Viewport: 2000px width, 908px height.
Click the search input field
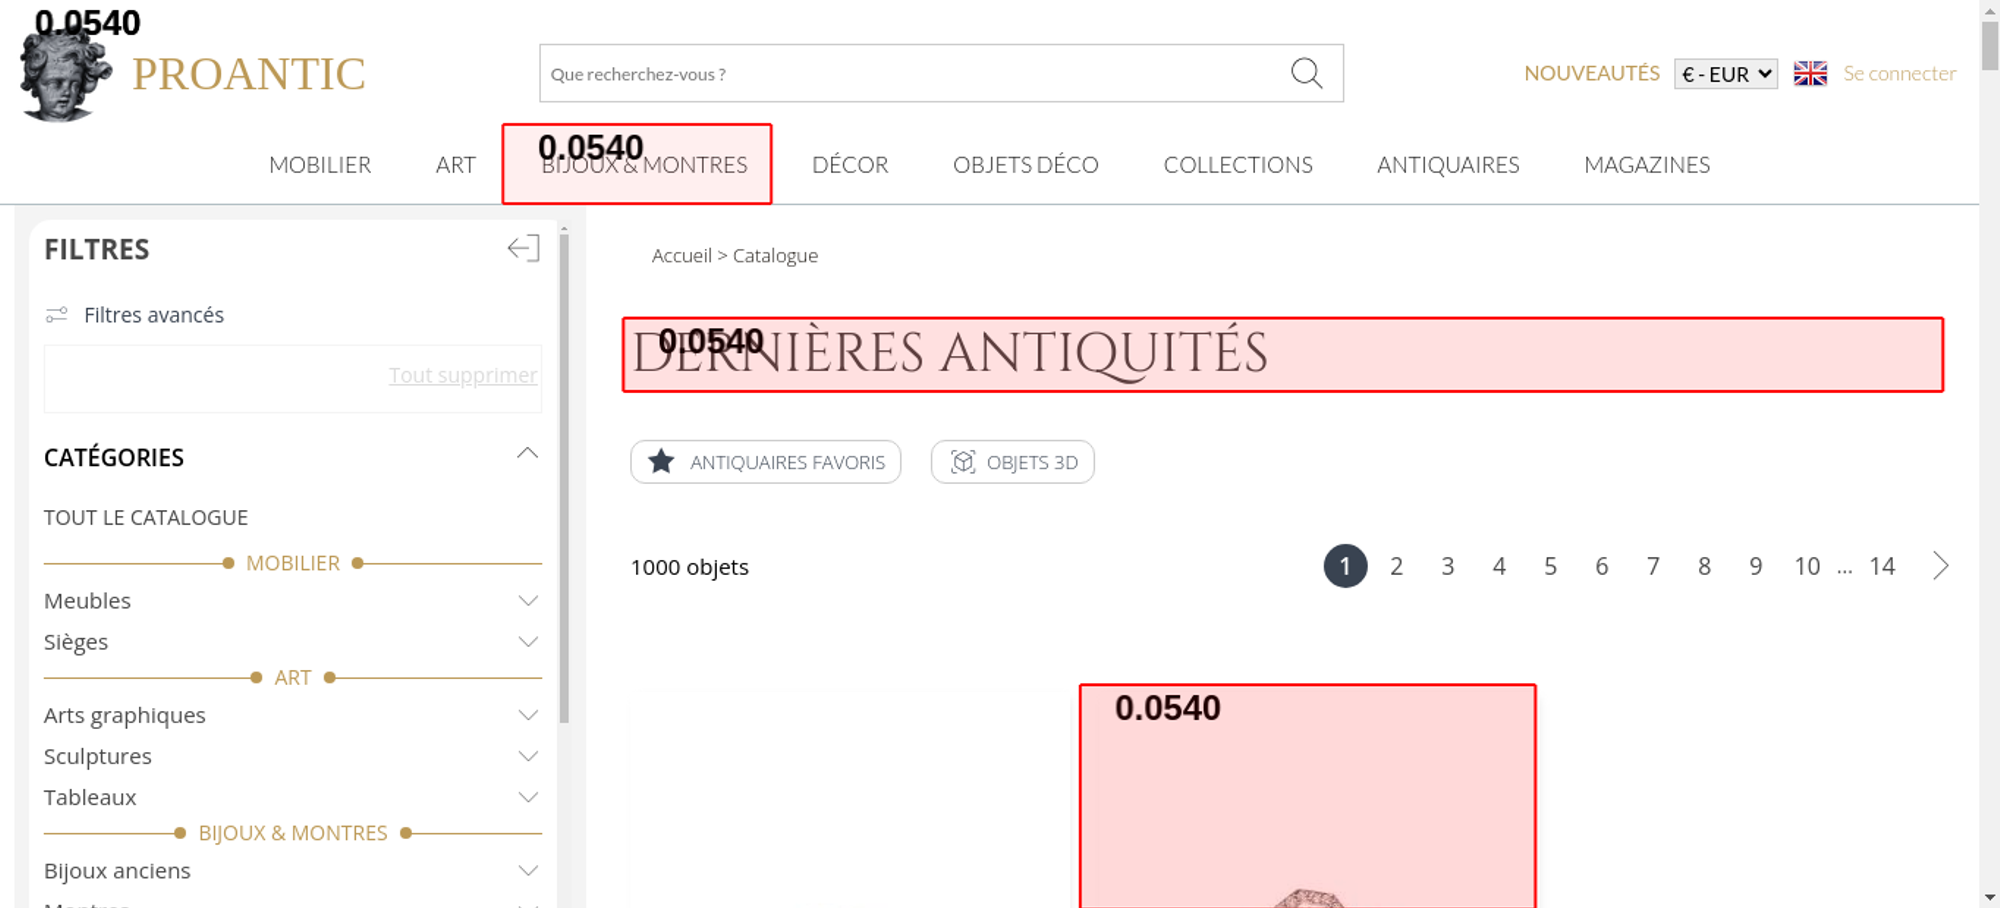910,74
